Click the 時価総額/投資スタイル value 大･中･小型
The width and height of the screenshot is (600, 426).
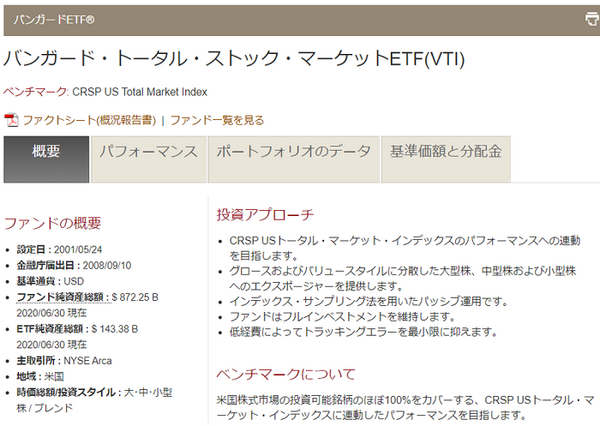tap(148, 392)
